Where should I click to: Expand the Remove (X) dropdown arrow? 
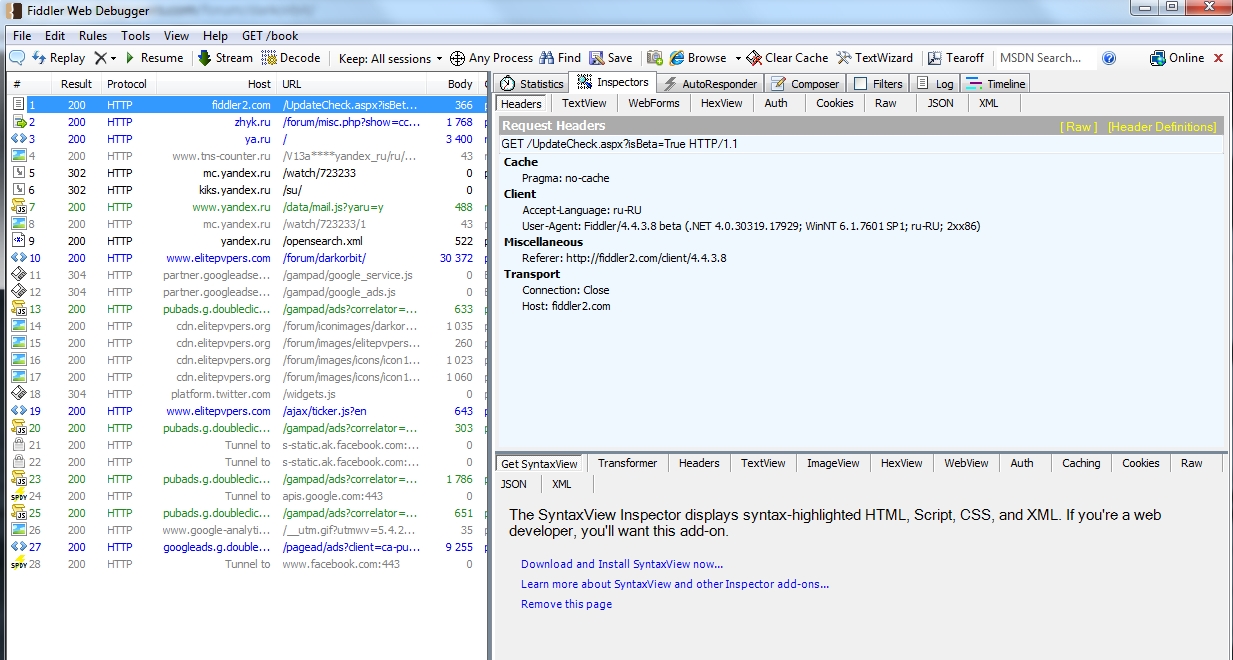pyautogui.click(x=113, y=59)
